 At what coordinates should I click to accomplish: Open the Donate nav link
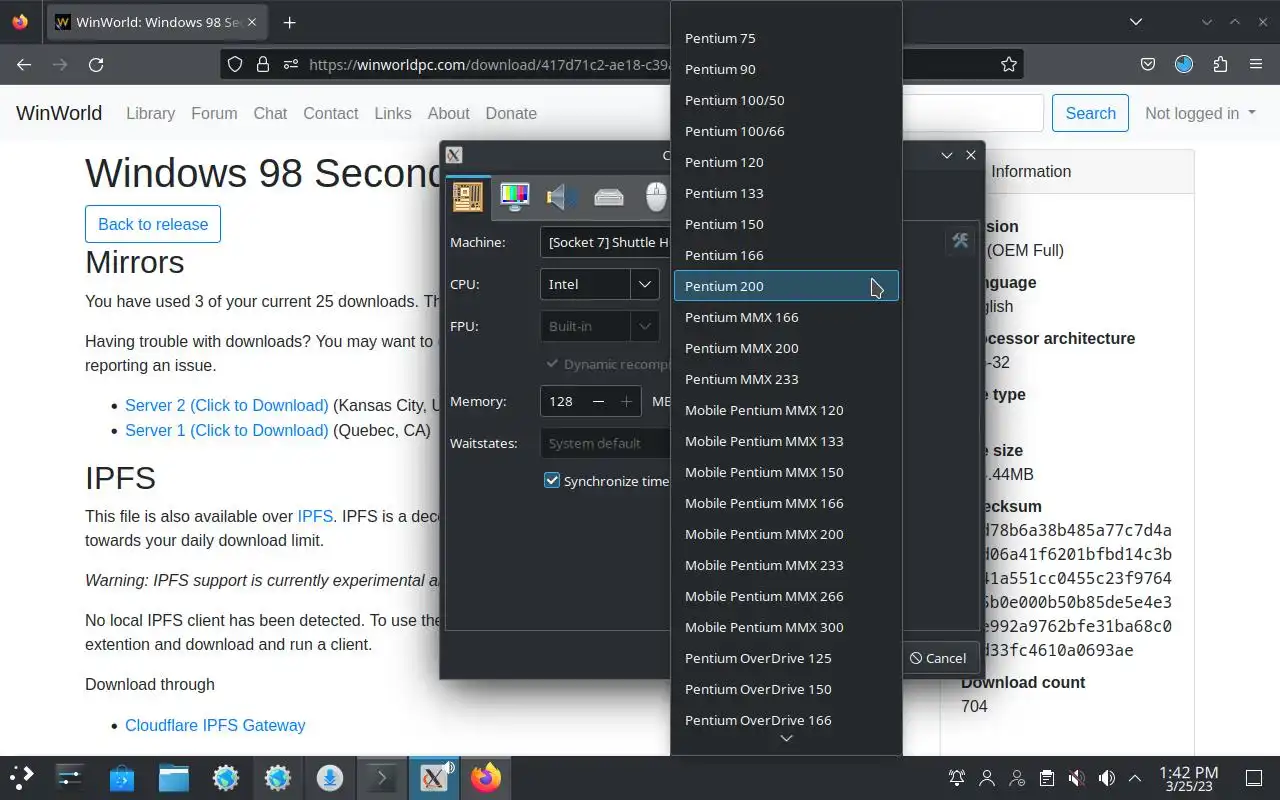511,113
